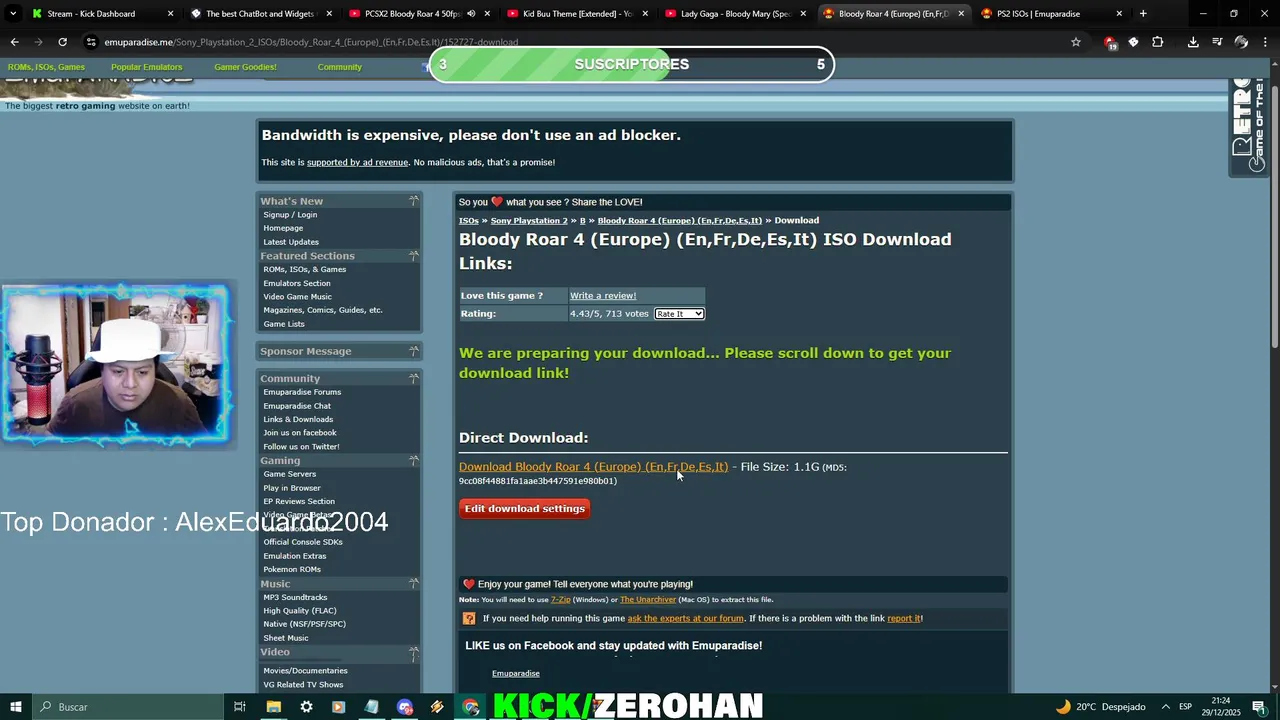This screenshot has width=1280, height=720.
Task: Click the browser address bar URL
Action: pos(311,42)
